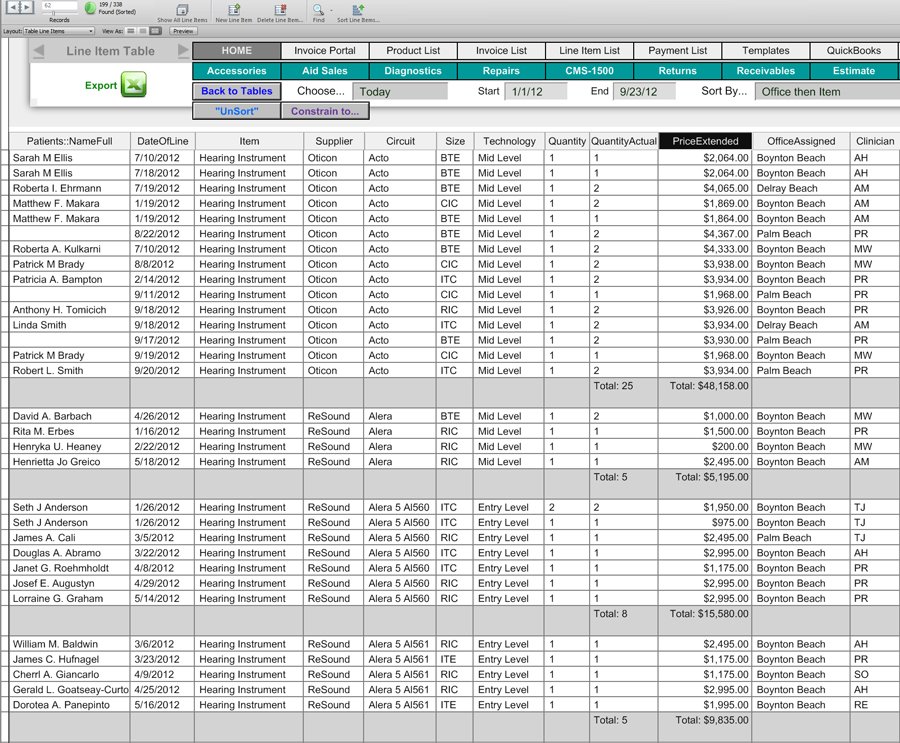Open the Invoice Portal tab
Viewport: 900px width, 743px height.
click(x=325, y=51)
